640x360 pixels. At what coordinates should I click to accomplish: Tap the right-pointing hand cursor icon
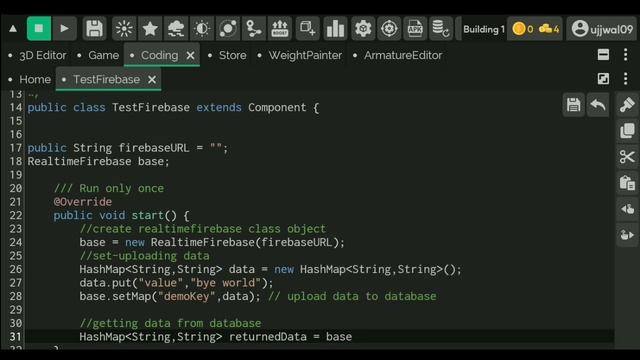tap(627, 235)
